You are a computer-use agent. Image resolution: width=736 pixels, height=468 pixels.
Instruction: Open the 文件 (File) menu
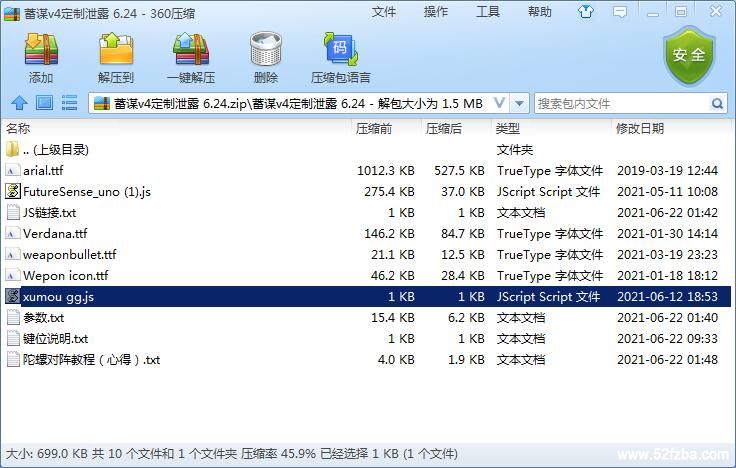(x=384, y=12)
